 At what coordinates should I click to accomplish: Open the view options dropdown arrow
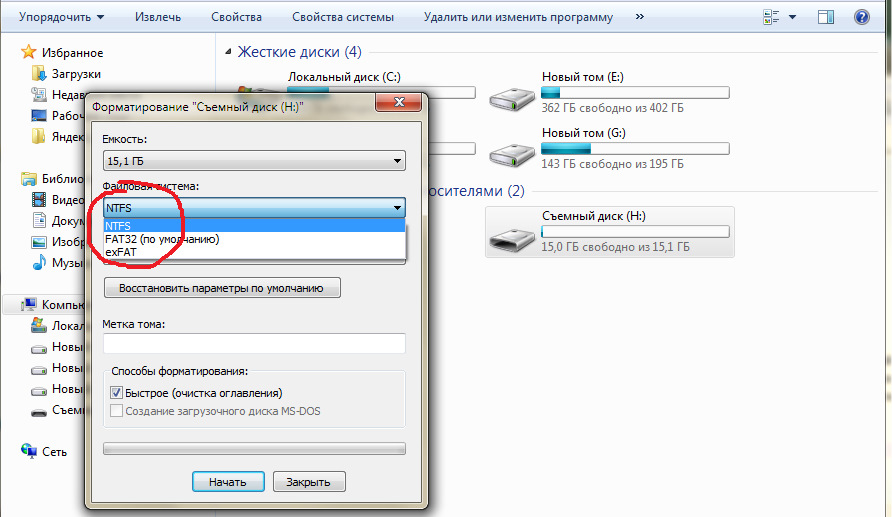click(x=792, y=17)
